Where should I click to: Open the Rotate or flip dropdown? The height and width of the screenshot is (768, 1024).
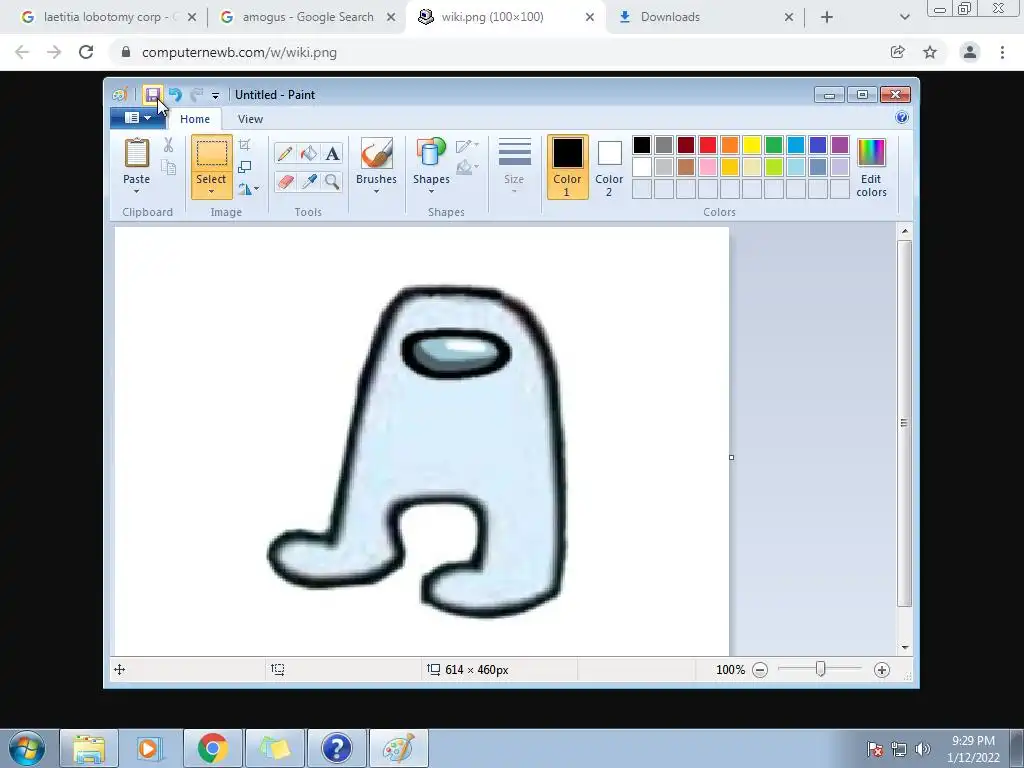[248, 189]
